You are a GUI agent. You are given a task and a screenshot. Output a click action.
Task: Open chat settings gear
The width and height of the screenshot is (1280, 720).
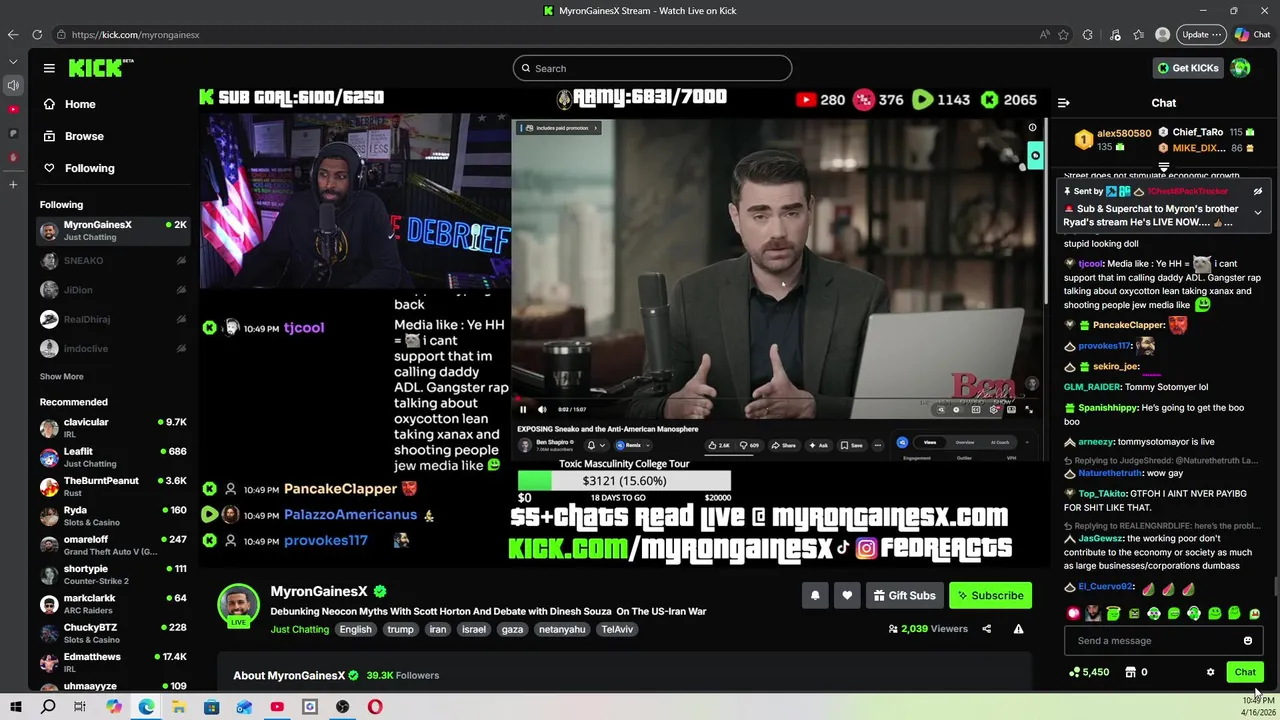coord(1210,672)
